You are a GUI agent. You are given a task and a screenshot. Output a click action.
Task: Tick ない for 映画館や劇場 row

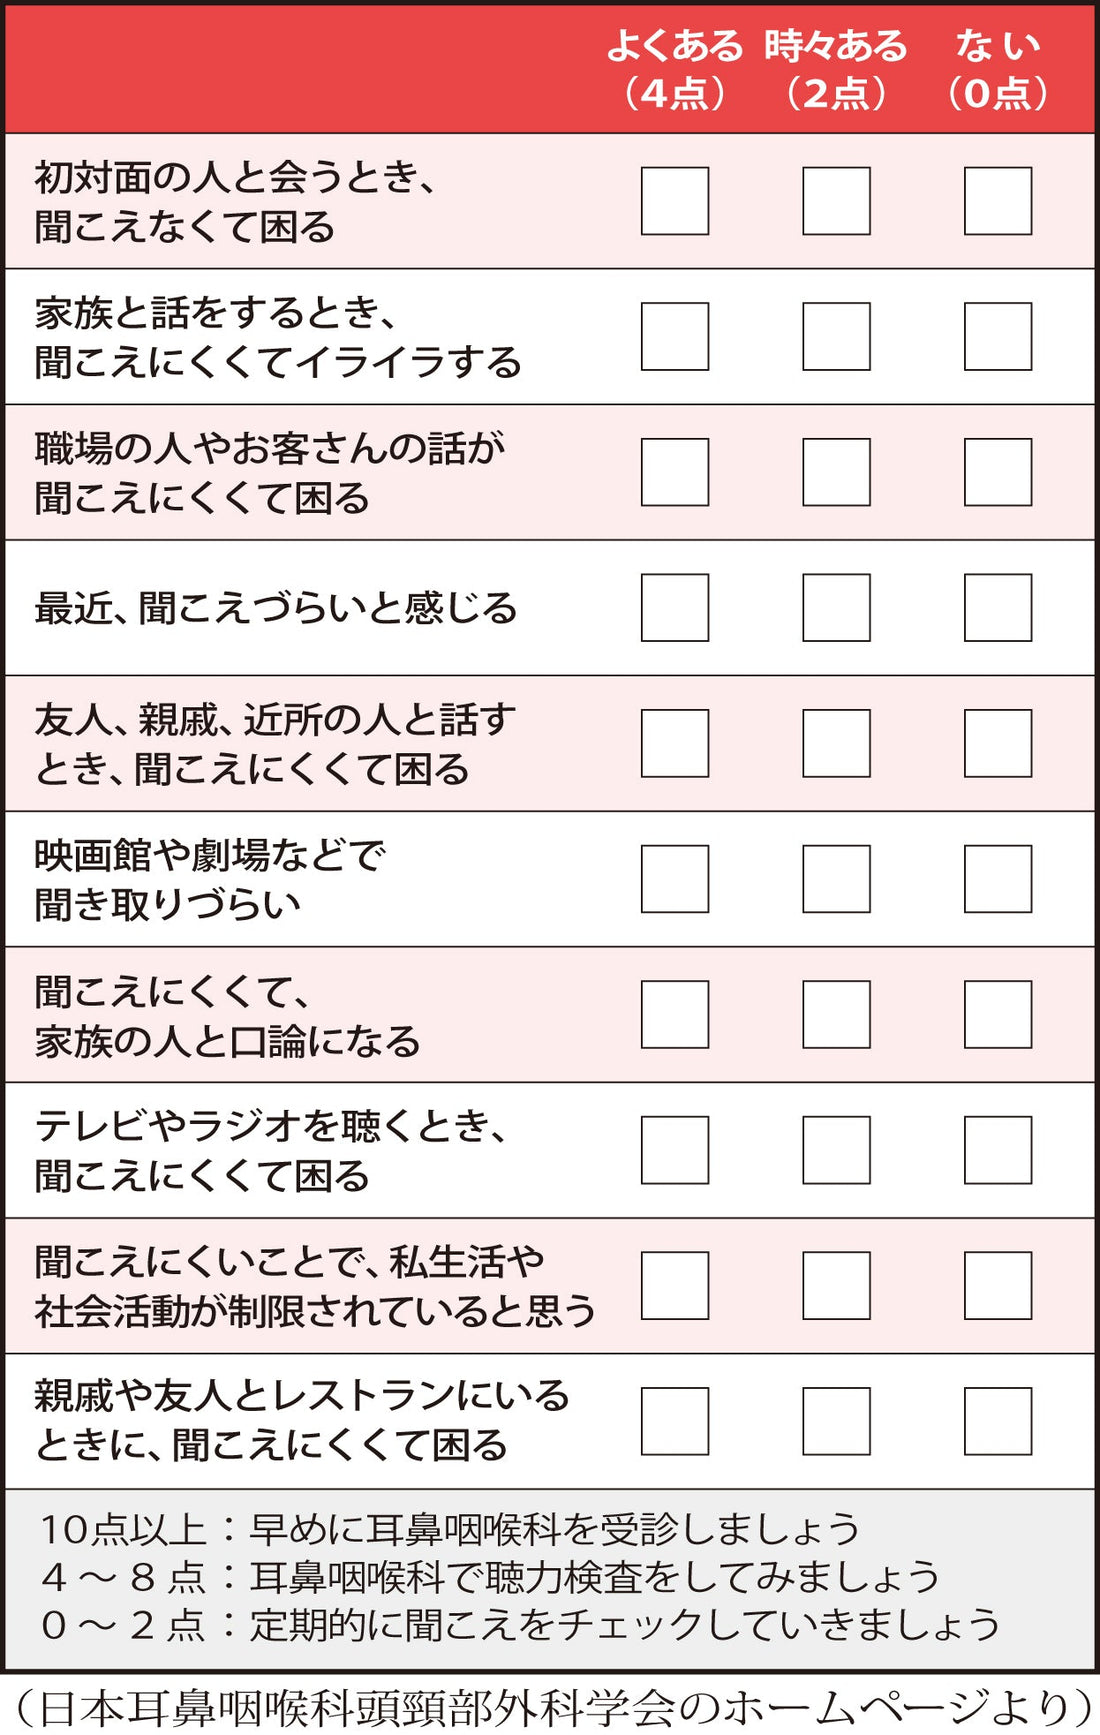(998, 879)
